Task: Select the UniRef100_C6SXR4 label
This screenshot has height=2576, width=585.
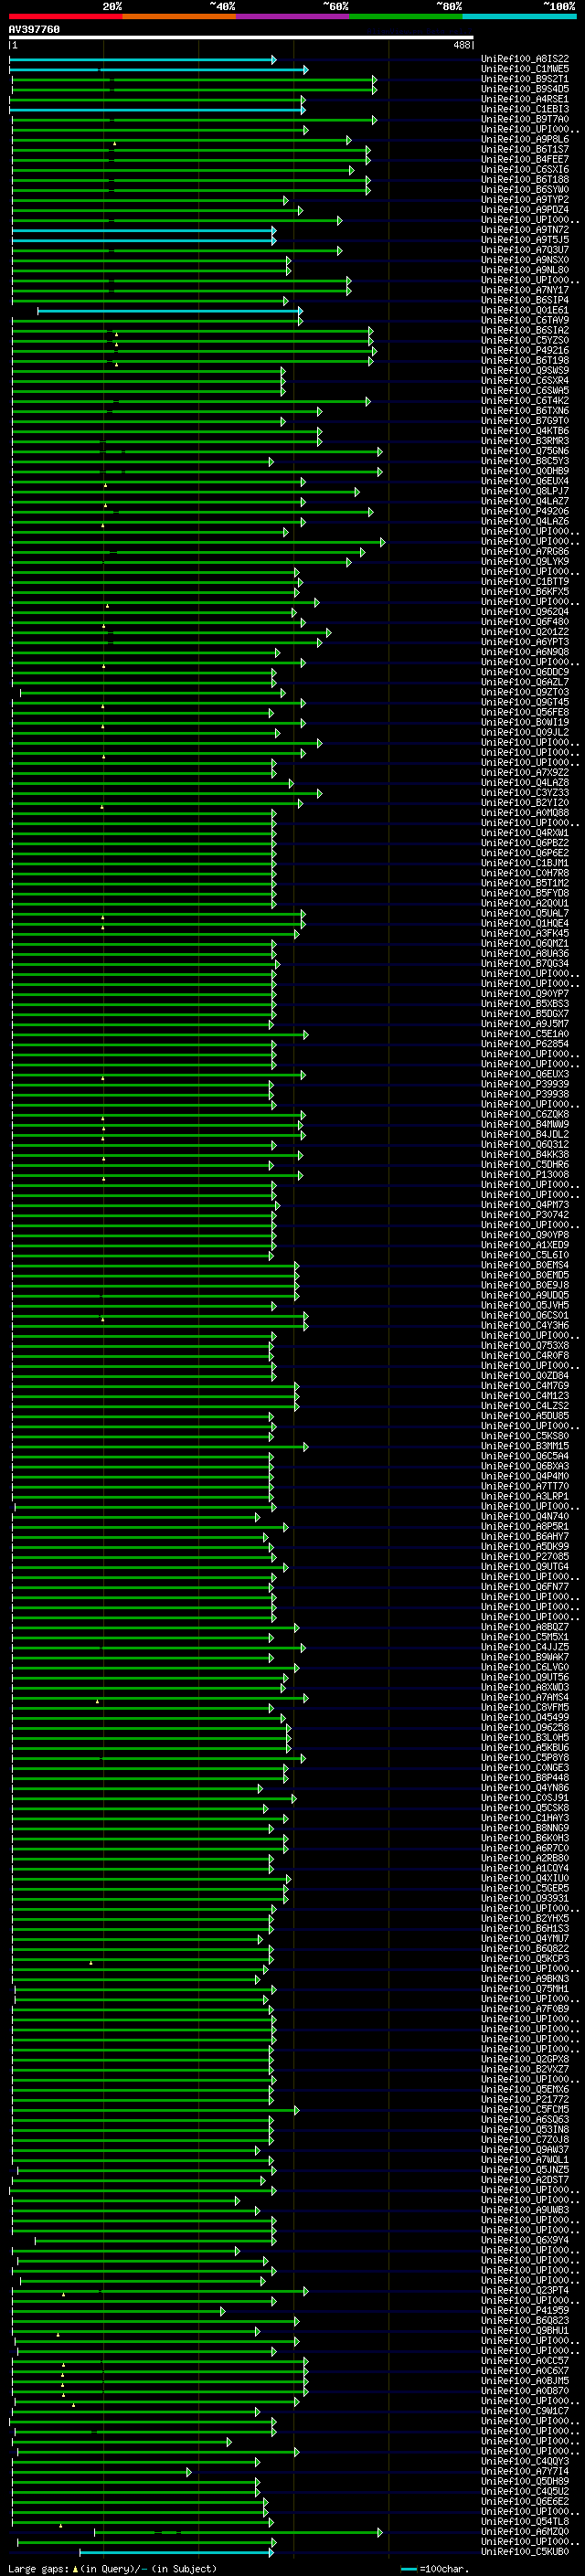Action: (x=525, y=381)
